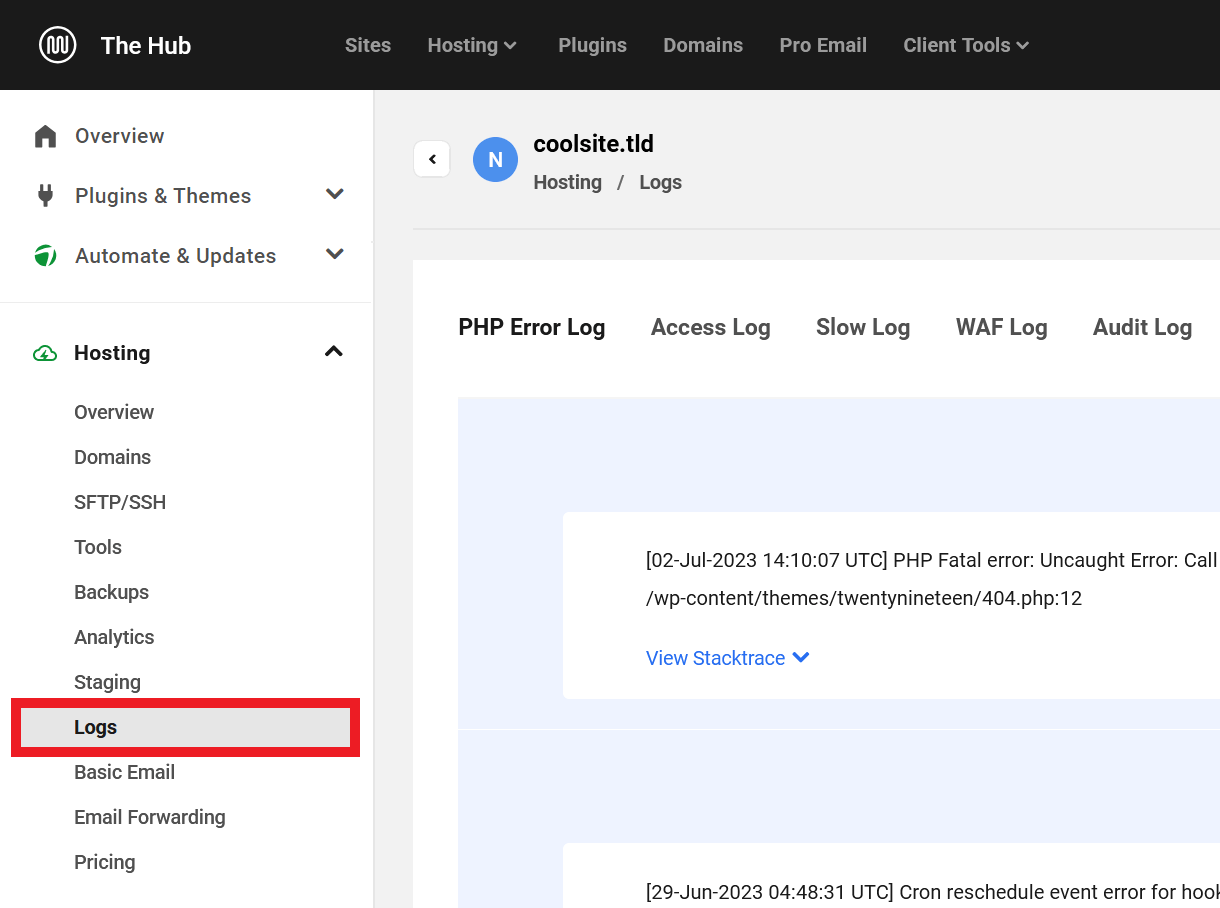
Task: Click the 02-Jul-2023 PHP Fatal error entry
Action: pyautogui.click(x=891, y=606)
